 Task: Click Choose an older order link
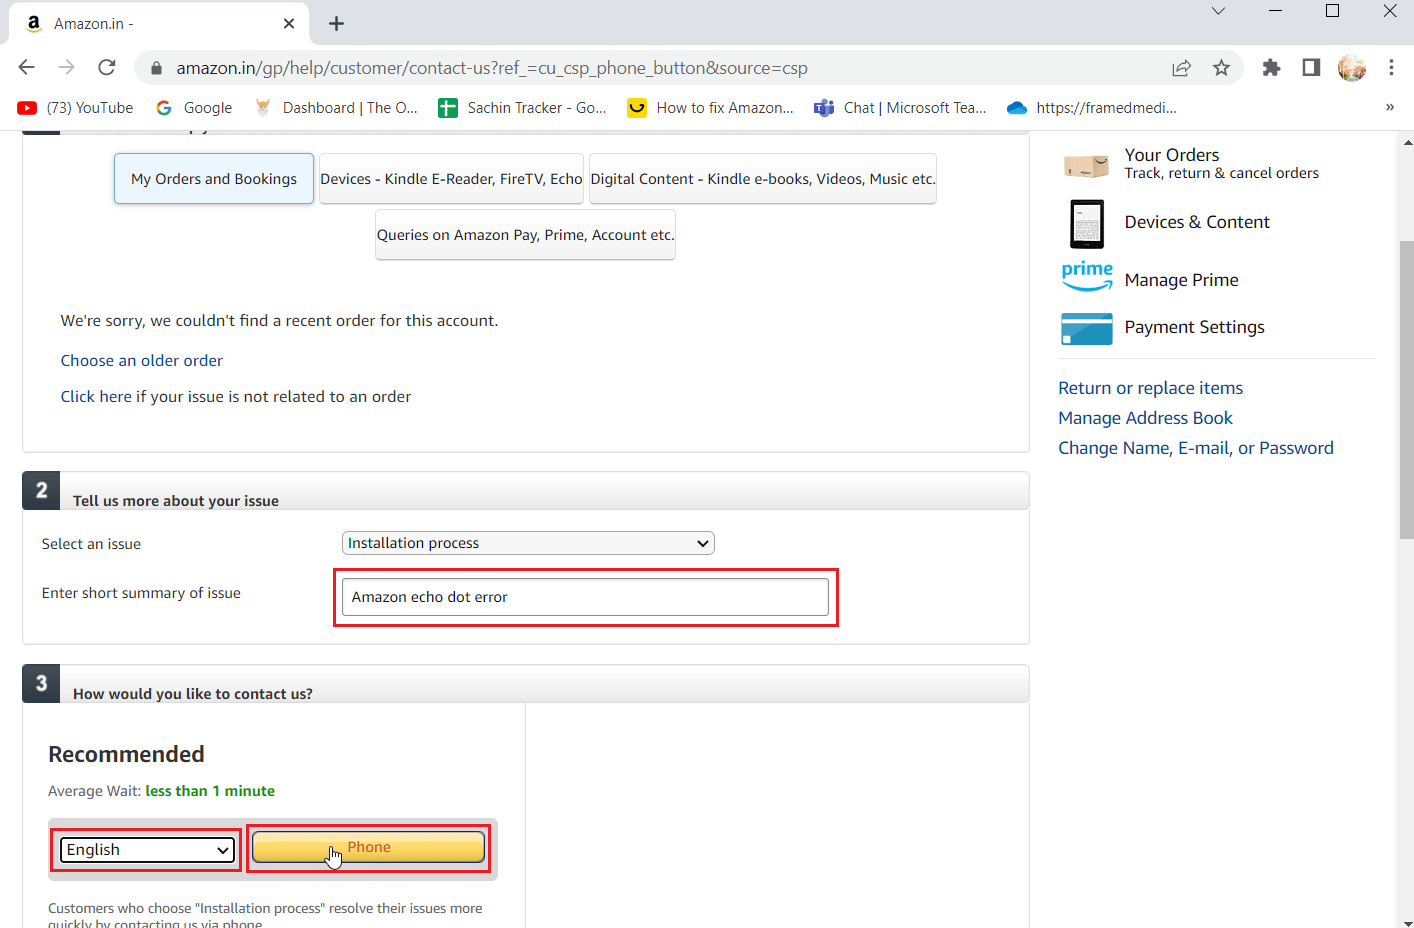tap(141, 361)
